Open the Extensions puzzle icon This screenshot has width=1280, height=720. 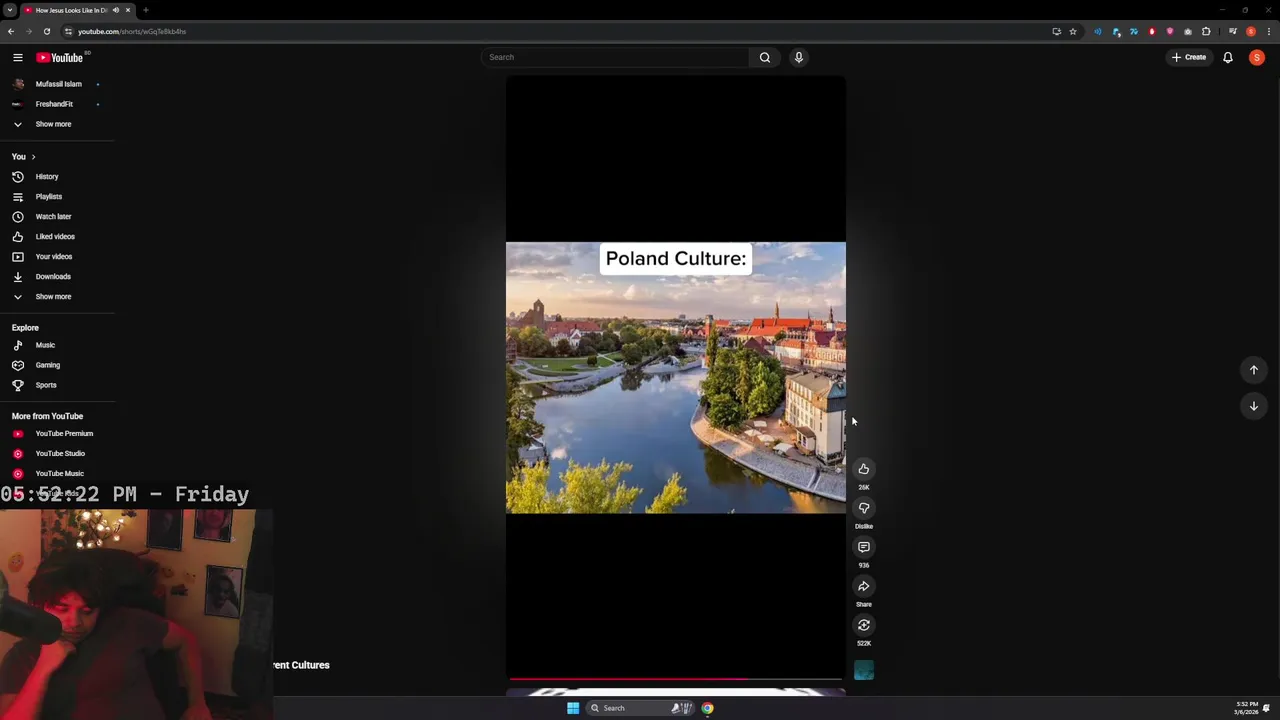click(x=1206, y=31)
